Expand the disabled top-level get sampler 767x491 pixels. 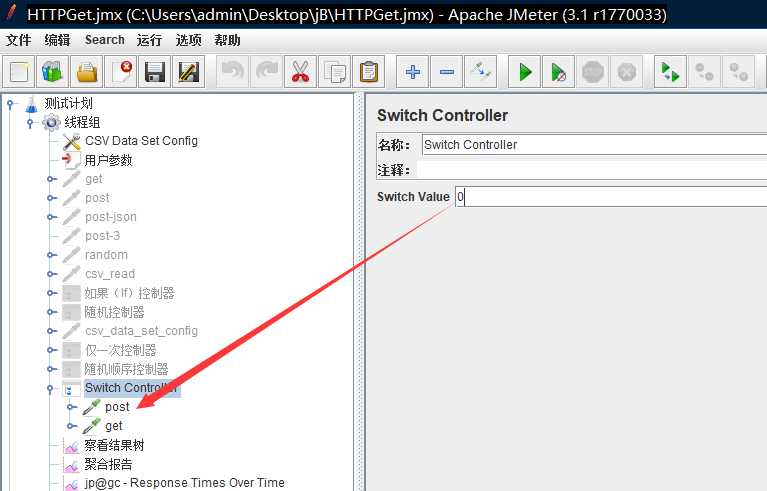point(52,179)
